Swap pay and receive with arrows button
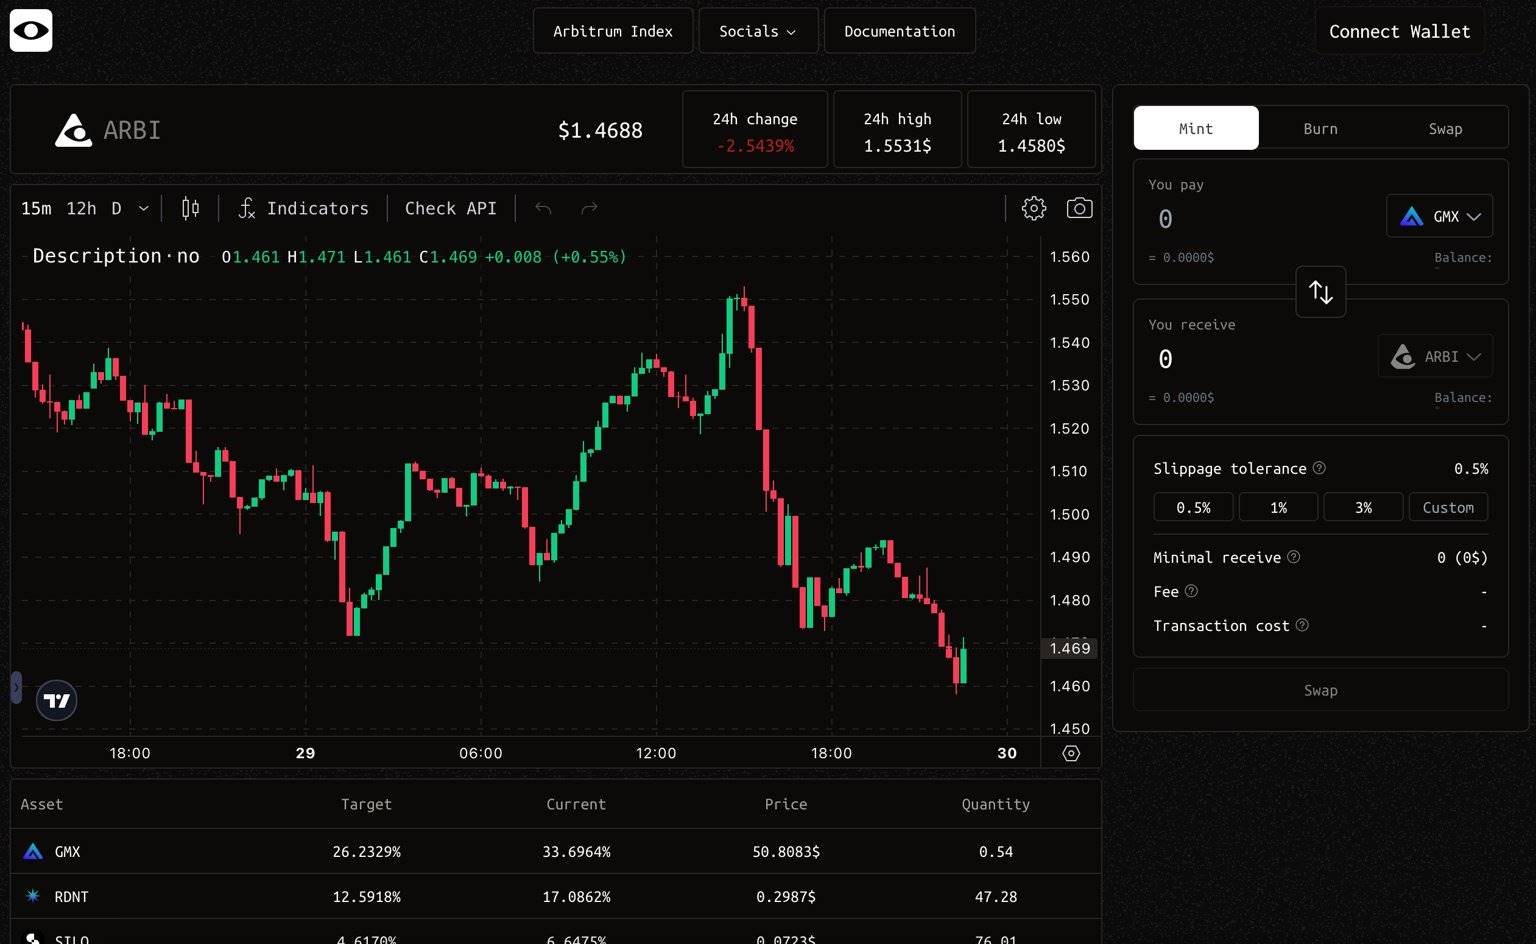This screenshot has height=944, width=1536. click(1321, 292)
